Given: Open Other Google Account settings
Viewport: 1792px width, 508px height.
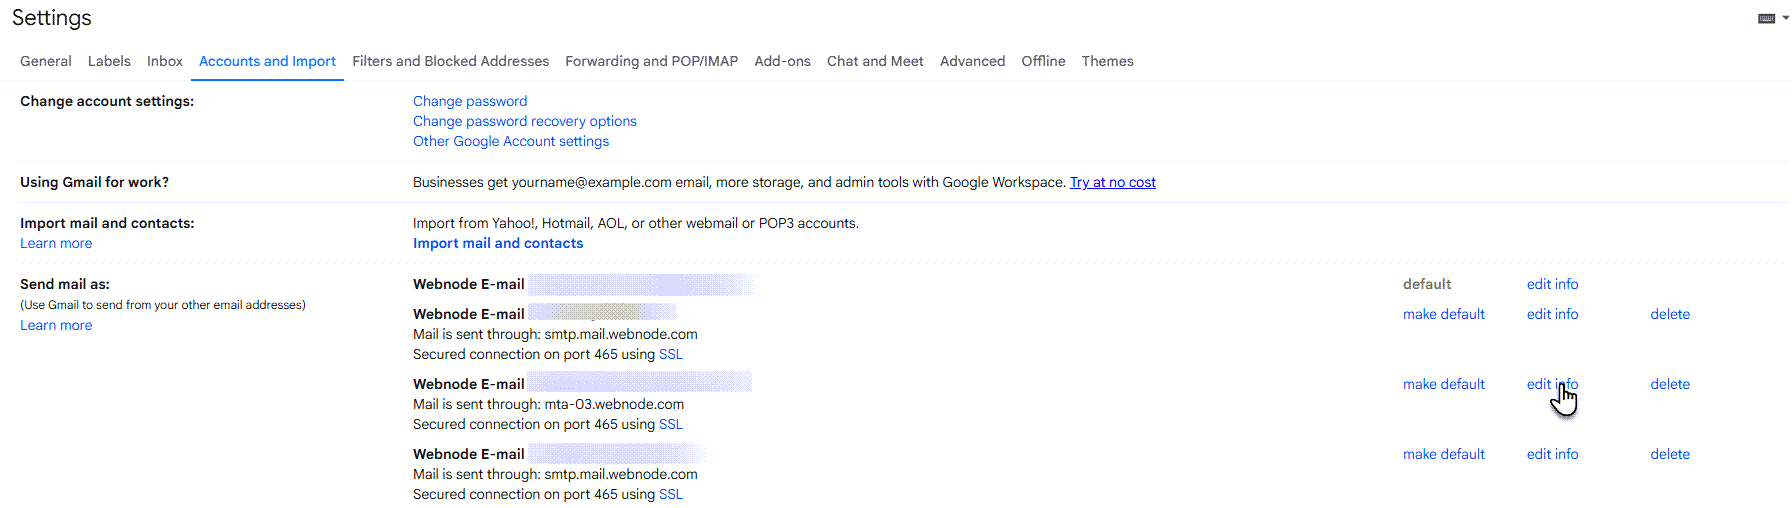Looking at the screenshot, I should (510, 141).
